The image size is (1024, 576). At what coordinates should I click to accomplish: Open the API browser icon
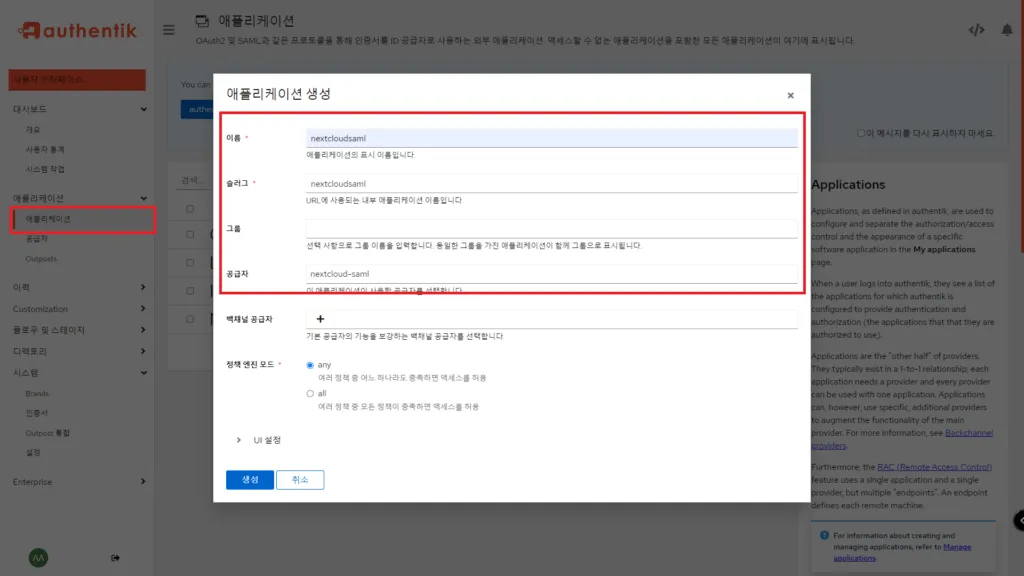coord(977,29)
